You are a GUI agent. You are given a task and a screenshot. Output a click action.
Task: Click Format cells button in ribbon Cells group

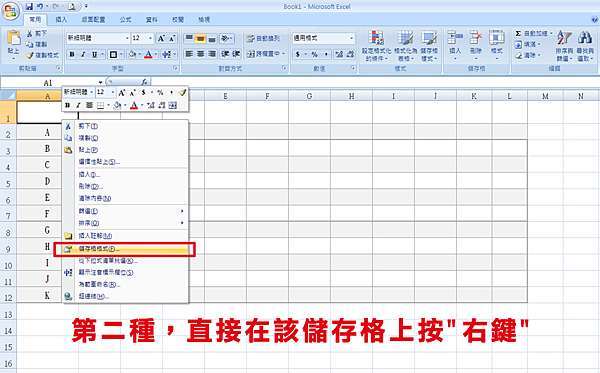(x=497, y=45)
